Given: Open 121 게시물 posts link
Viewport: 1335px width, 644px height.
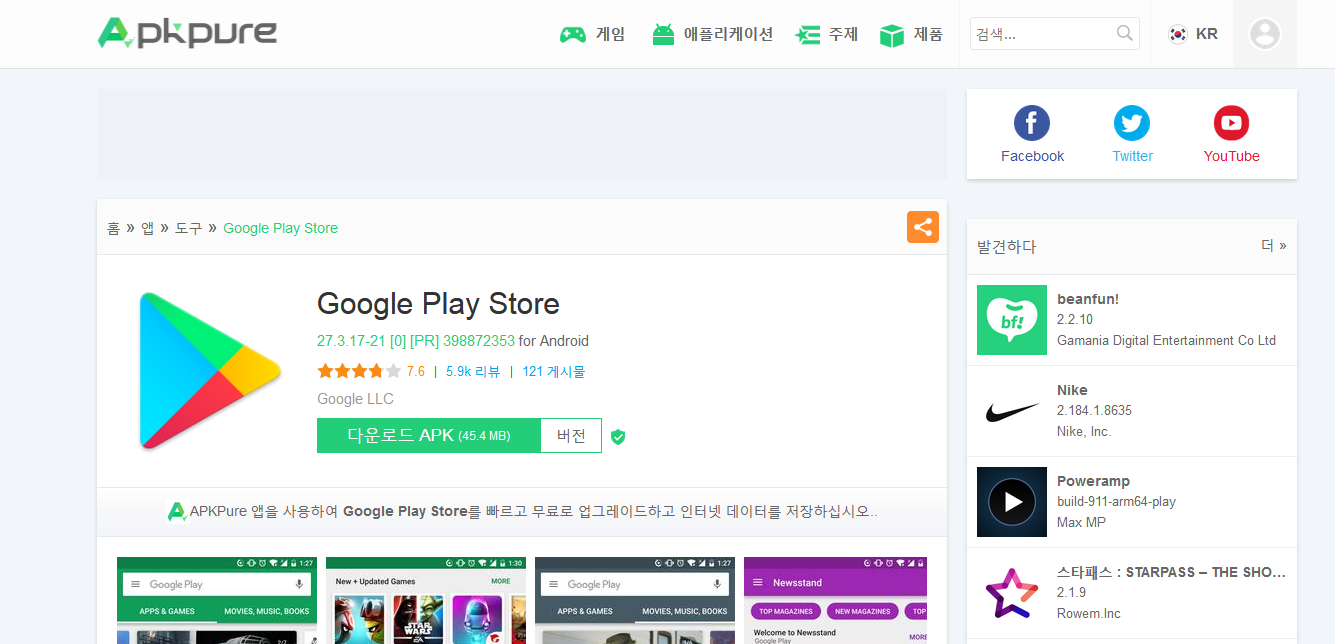Looking at the screenshot, I should pyautogui.click(x=554, y=371).
